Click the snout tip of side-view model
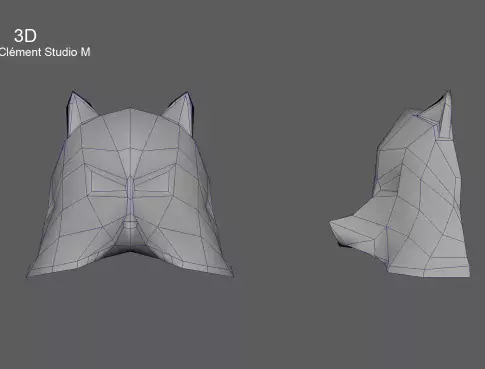 [332, 223]
